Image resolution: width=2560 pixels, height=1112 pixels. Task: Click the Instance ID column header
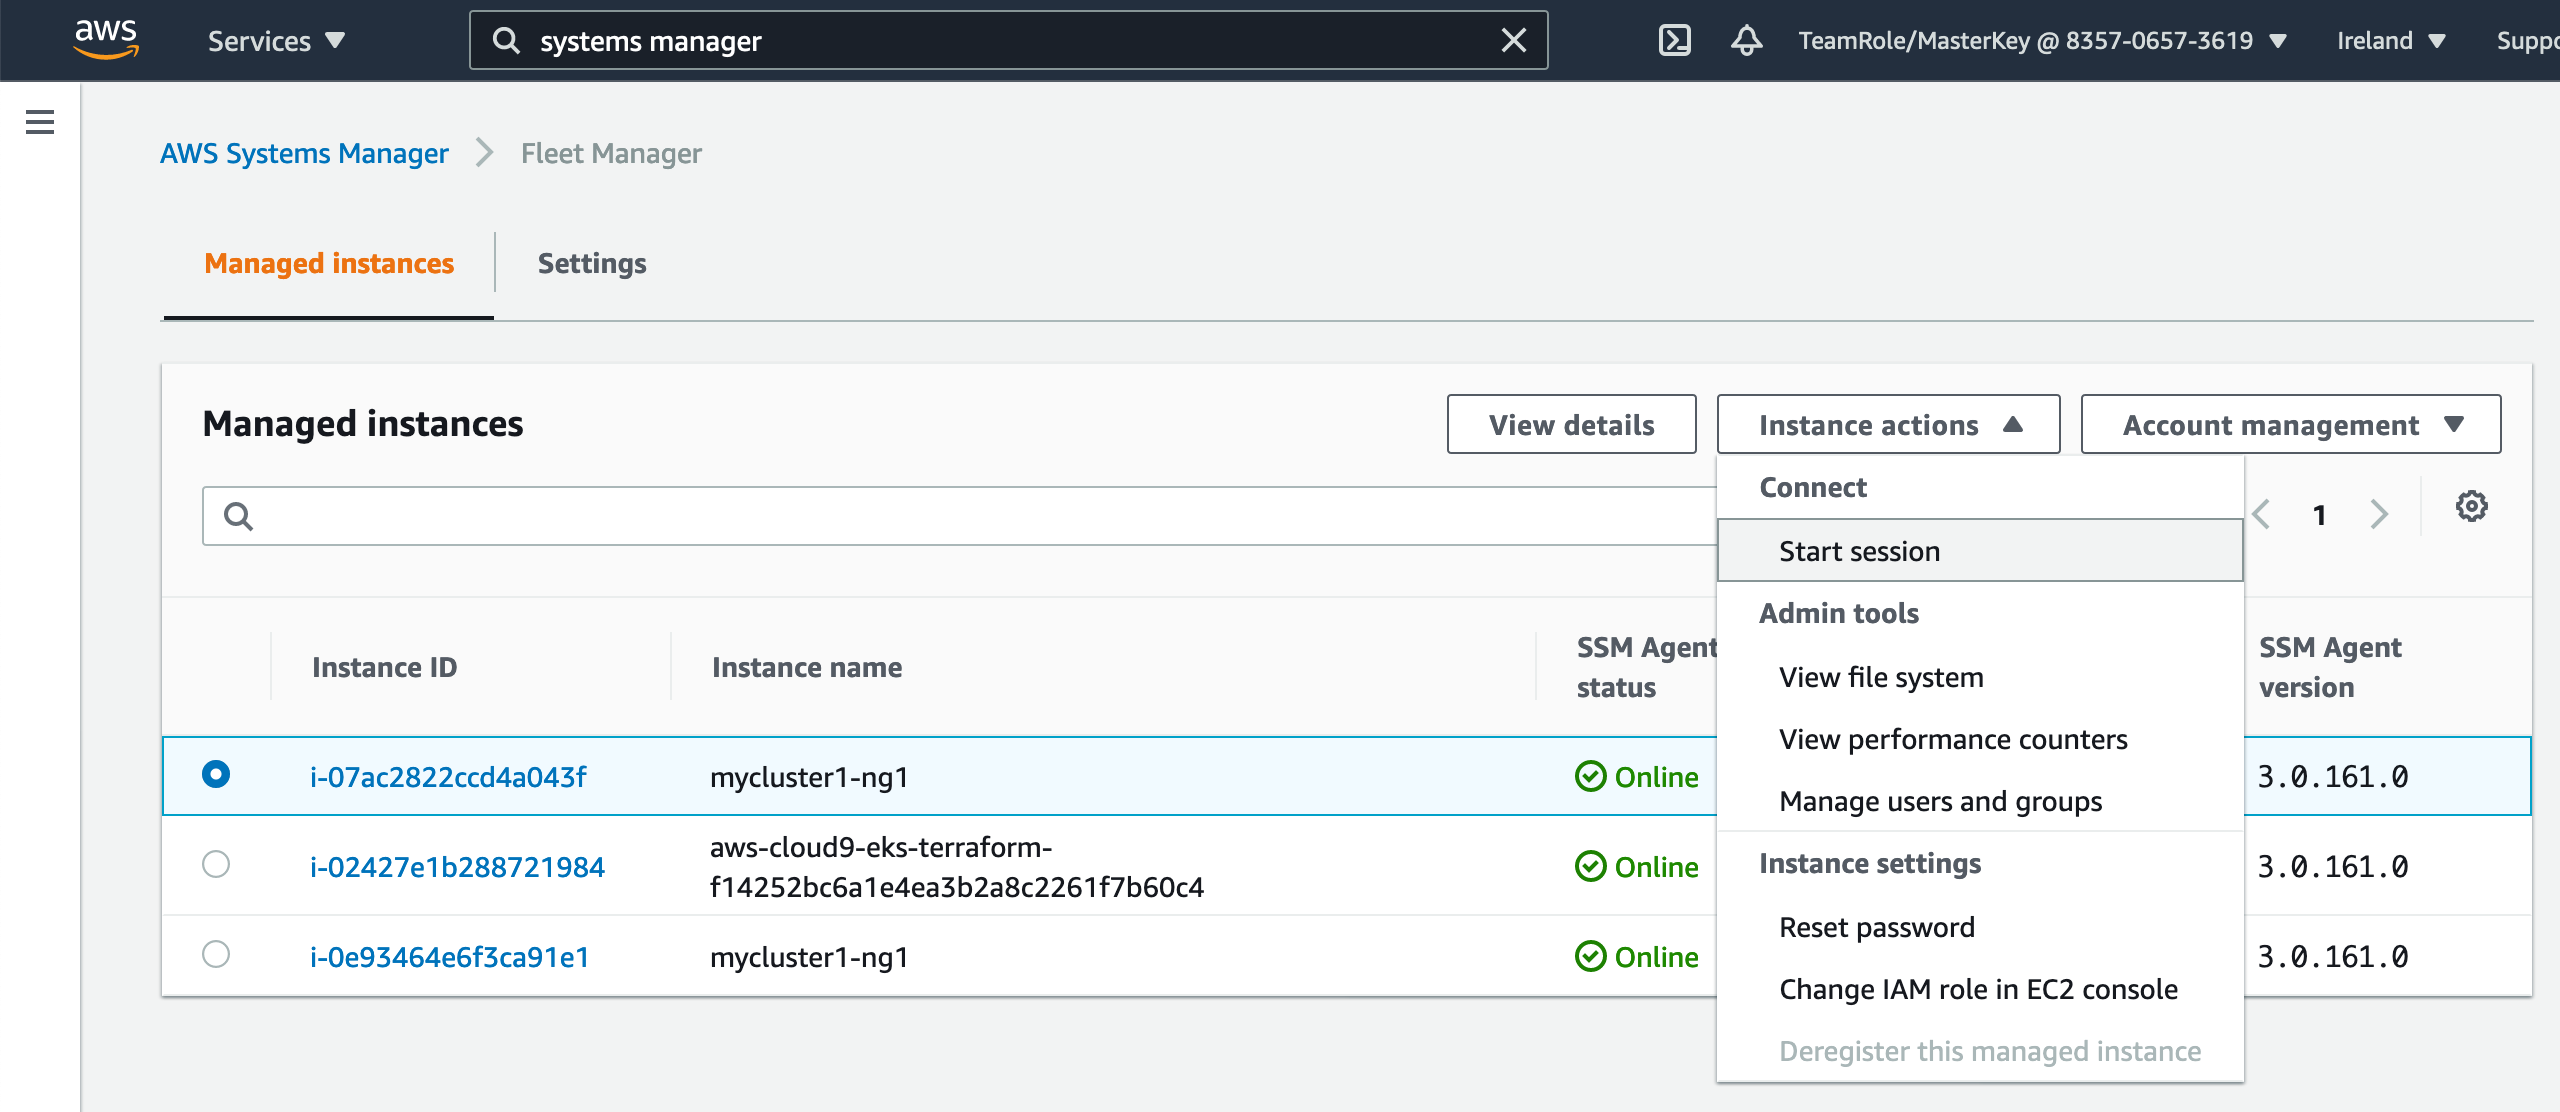[384, 667]
